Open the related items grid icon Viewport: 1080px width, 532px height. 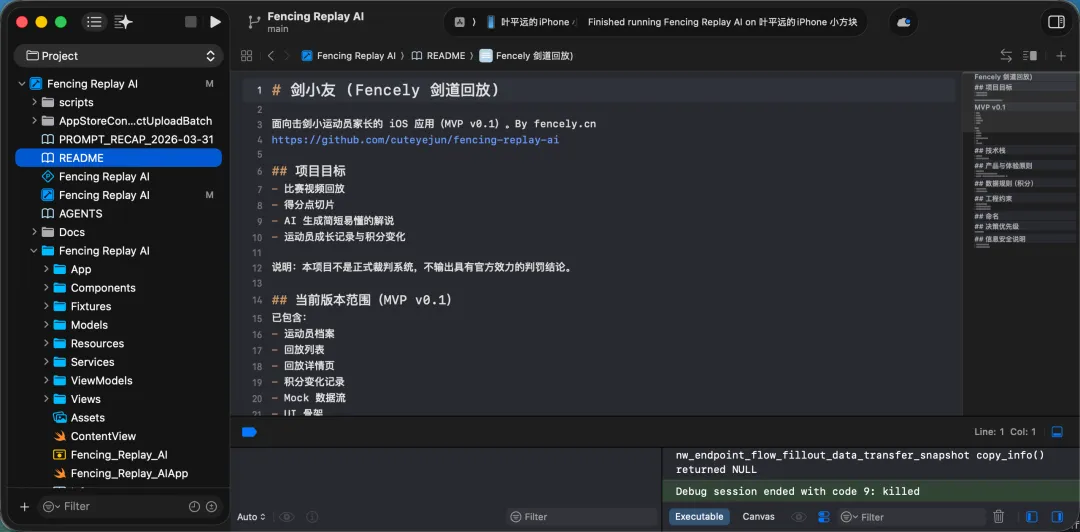click(x=247, y=56)
